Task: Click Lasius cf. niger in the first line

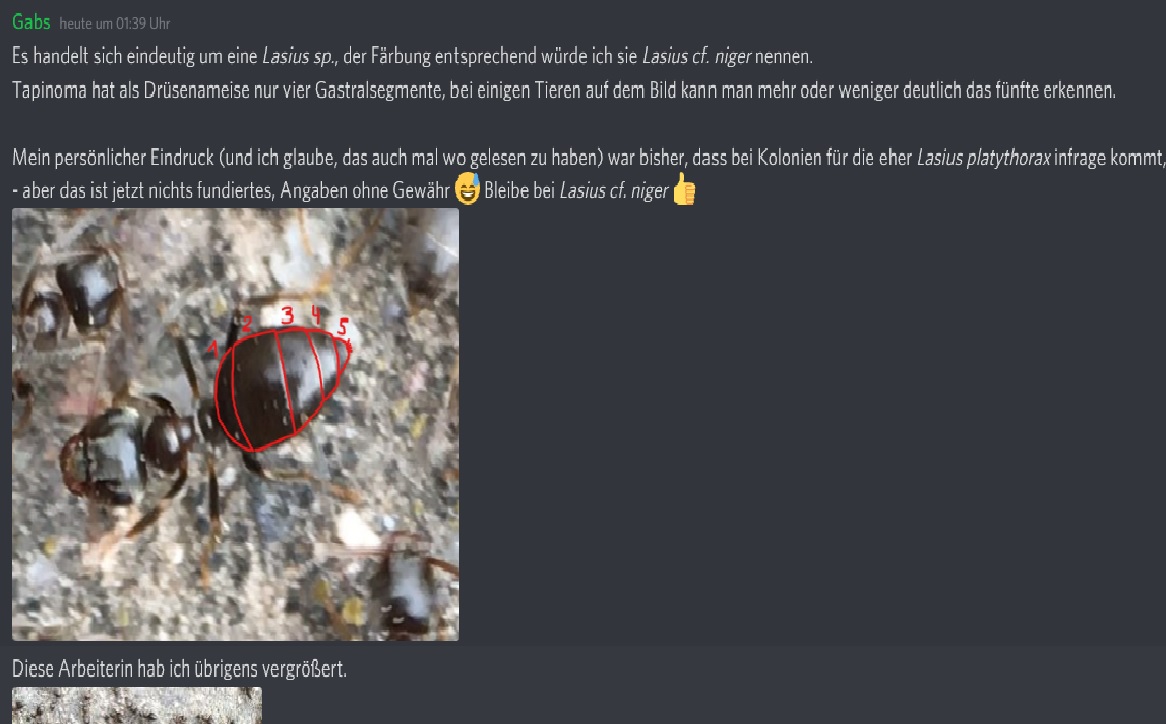Action: coord(696,56)
